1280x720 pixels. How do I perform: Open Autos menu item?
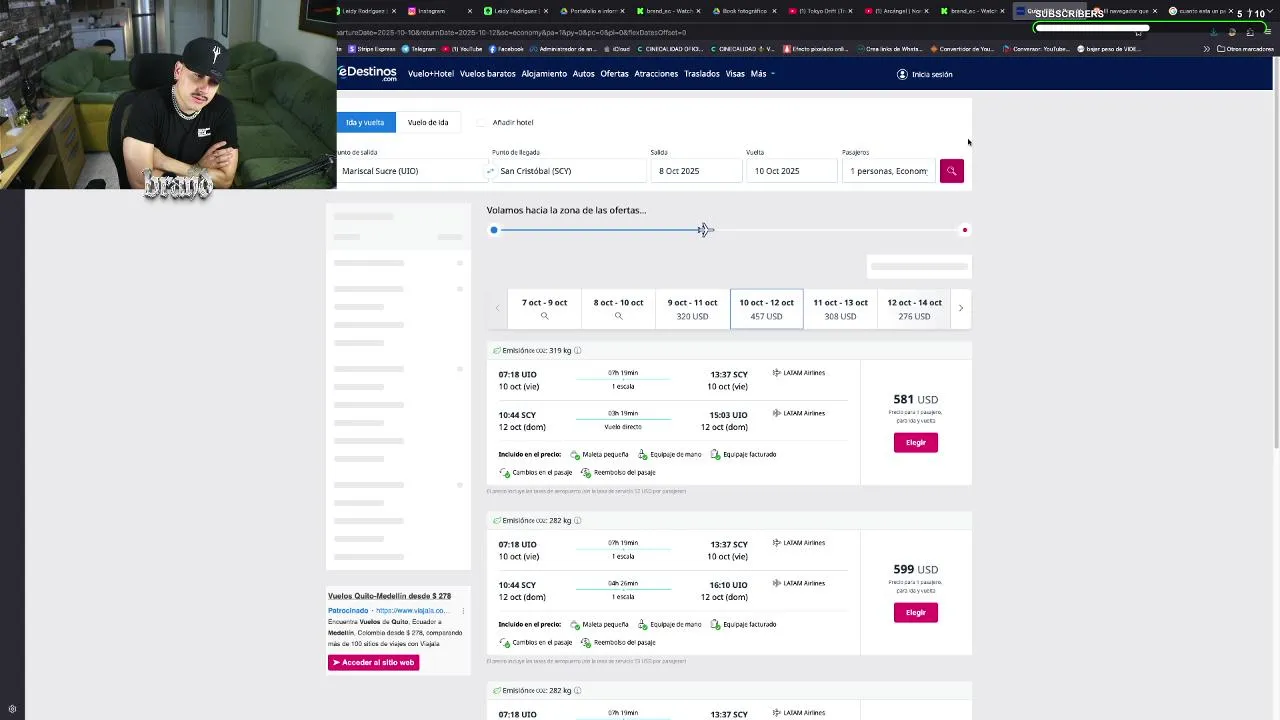pos(583,74)
